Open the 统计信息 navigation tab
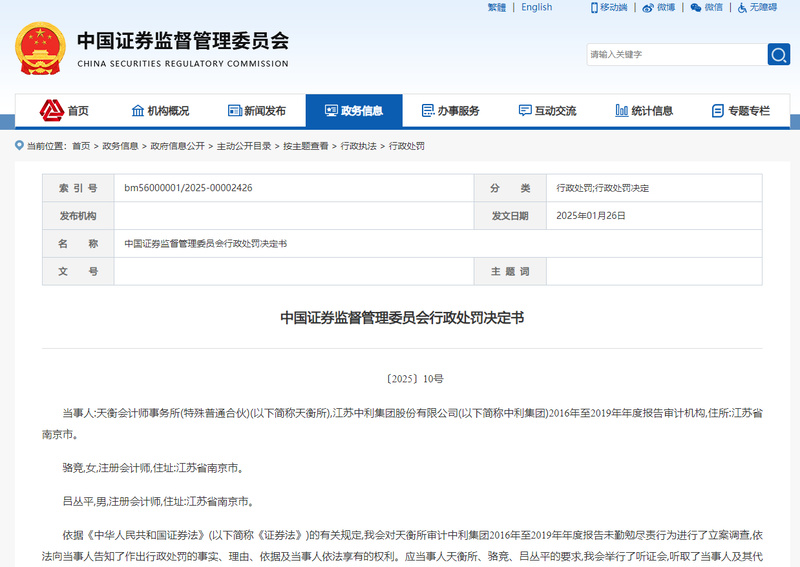This screenshot has width=800, height=567. [644, 110]
